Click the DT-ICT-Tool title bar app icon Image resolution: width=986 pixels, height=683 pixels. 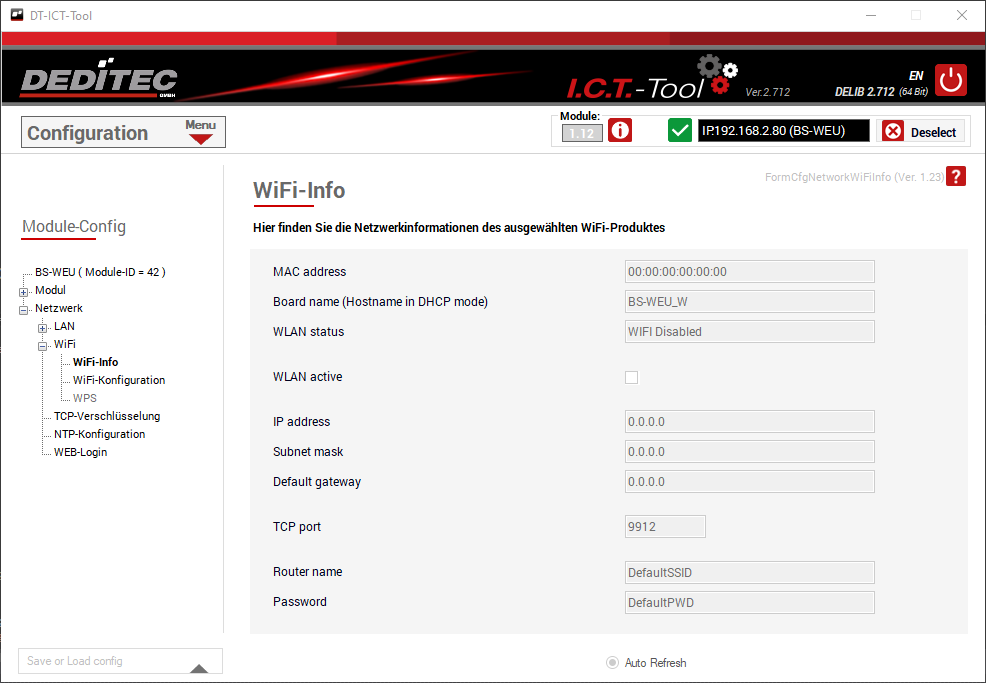click(16, 15)
